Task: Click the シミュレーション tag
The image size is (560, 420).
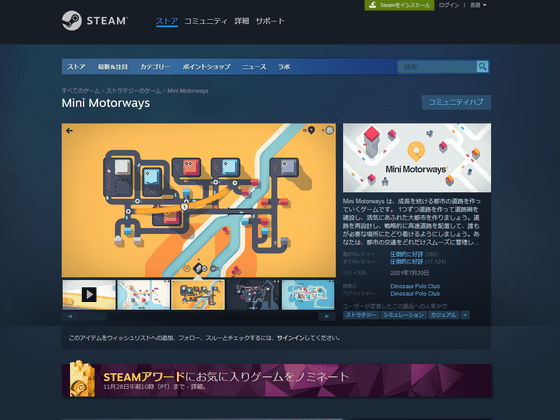Action: click(404, 315)
